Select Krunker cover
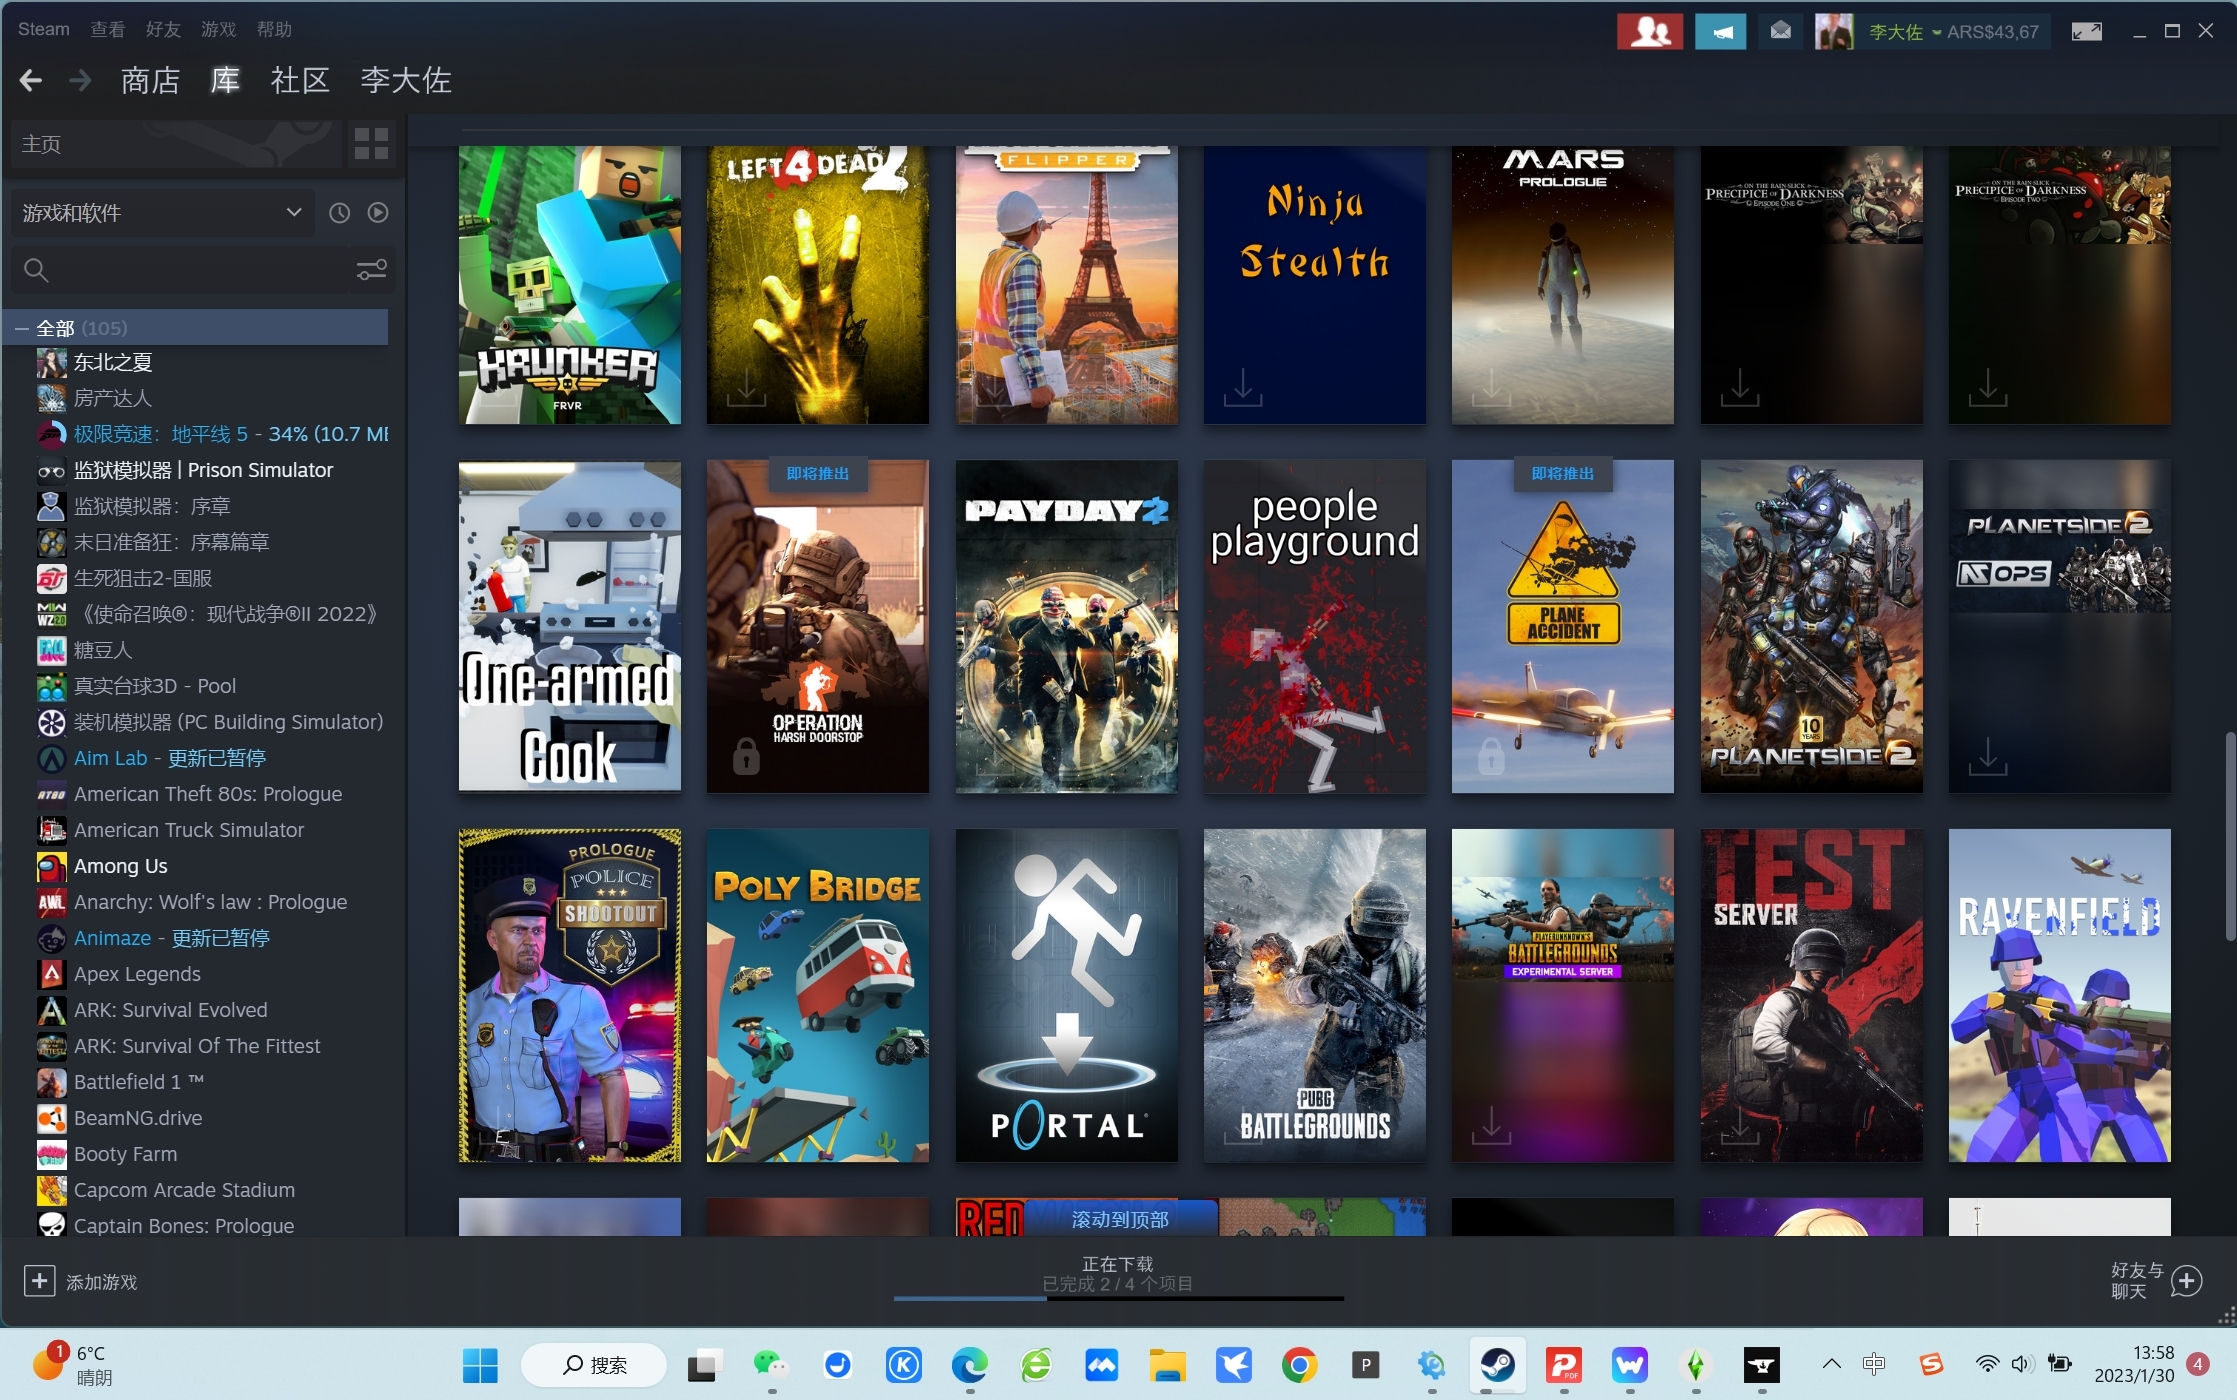The image size is (2237, 1400). point(570,285)
